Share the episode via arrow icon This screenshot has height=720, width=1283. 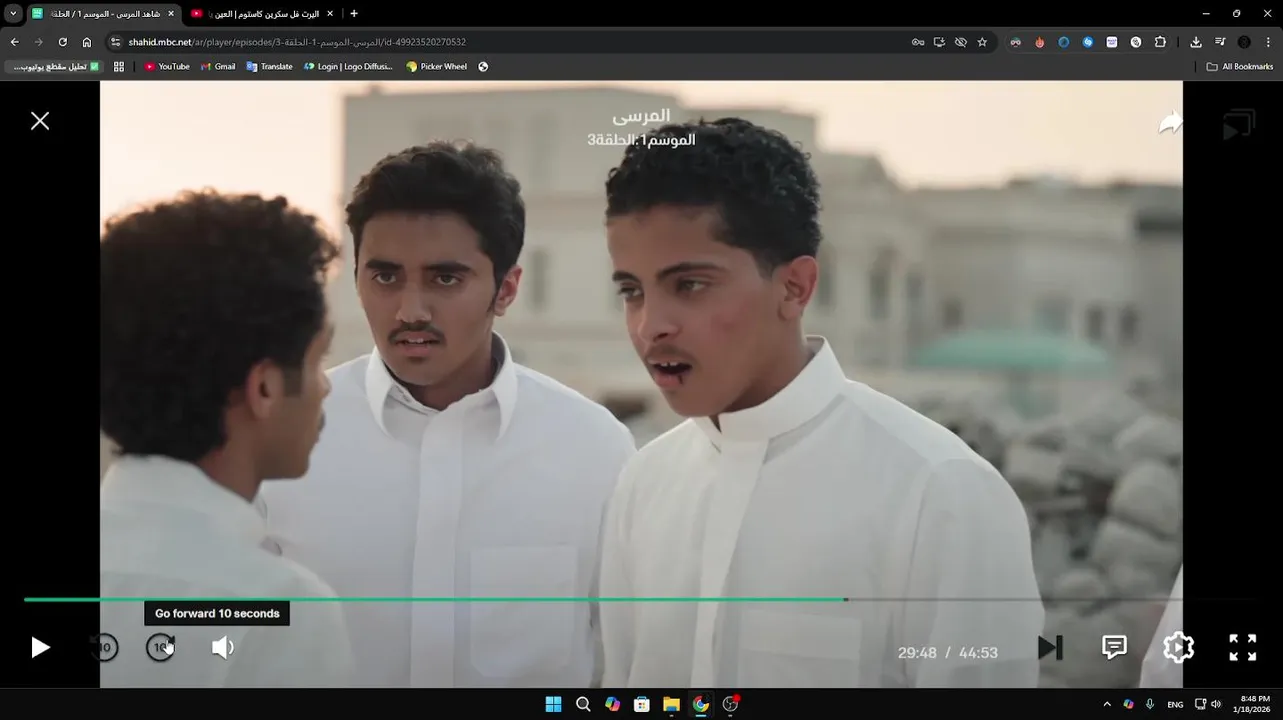coord(1170,123)
